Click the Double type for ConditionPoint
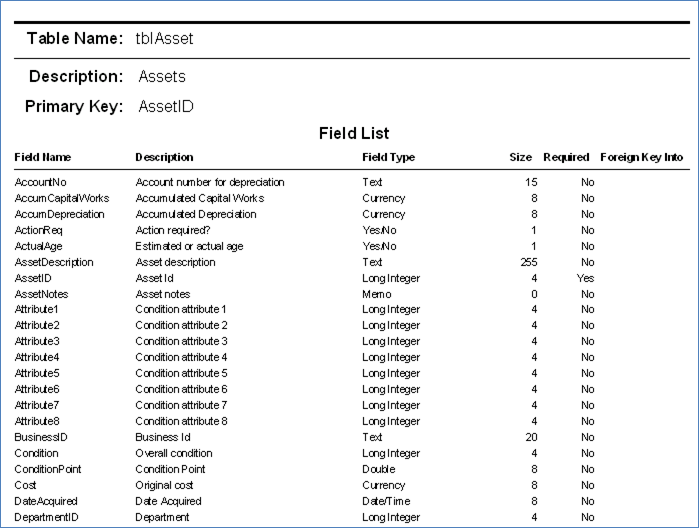This screenshot has width=699, height=528. pos(379,470)
